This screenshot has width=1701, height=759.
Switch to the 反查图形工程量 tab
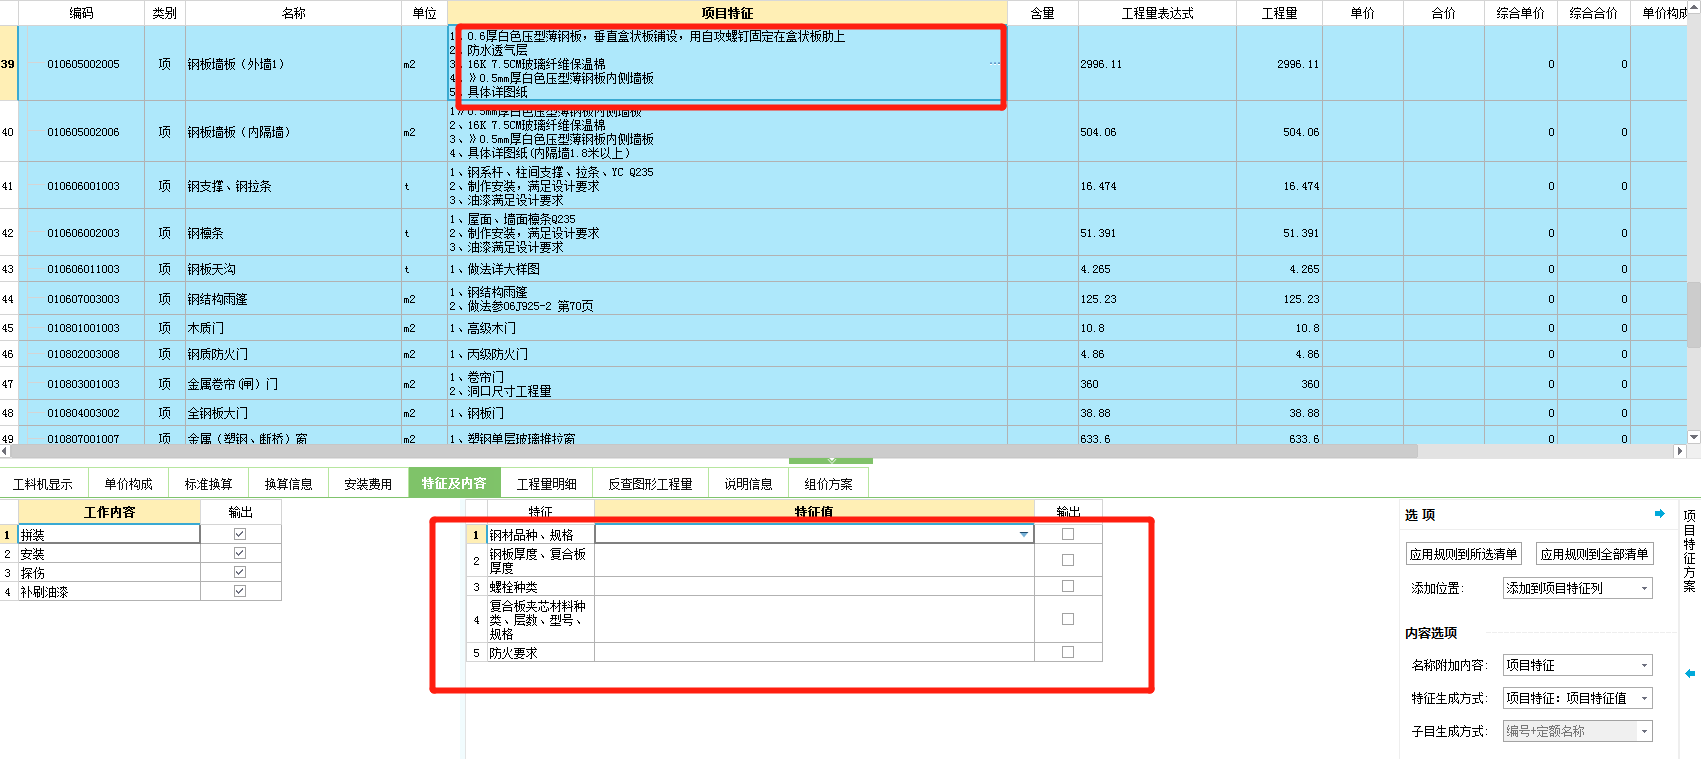[651, 484]
